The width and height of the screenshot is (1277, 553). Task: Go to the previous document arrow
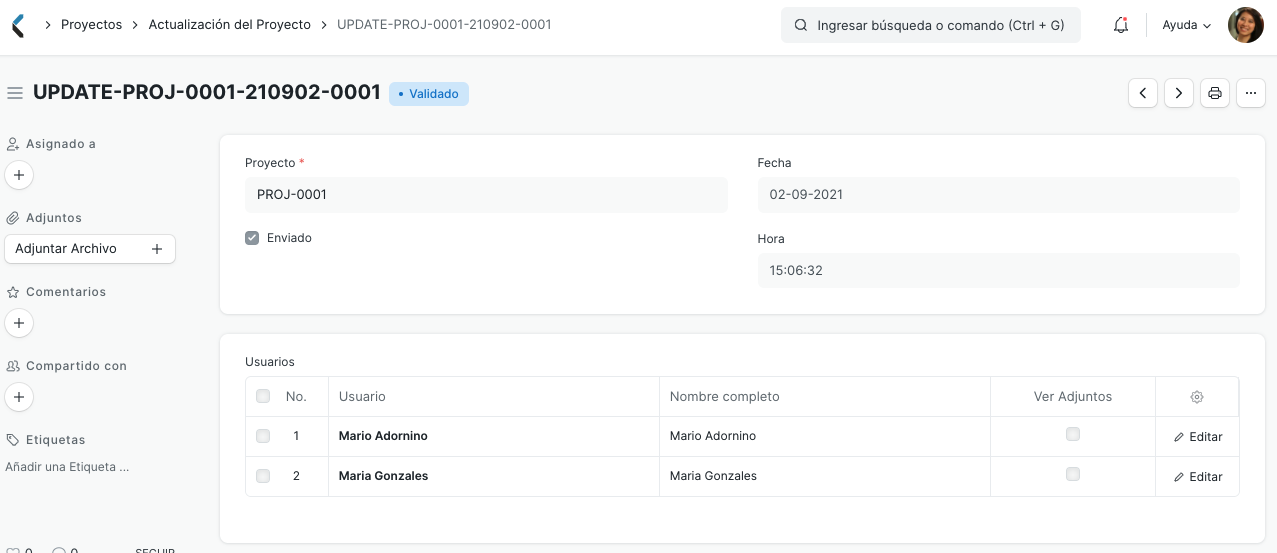[1143, 93]
